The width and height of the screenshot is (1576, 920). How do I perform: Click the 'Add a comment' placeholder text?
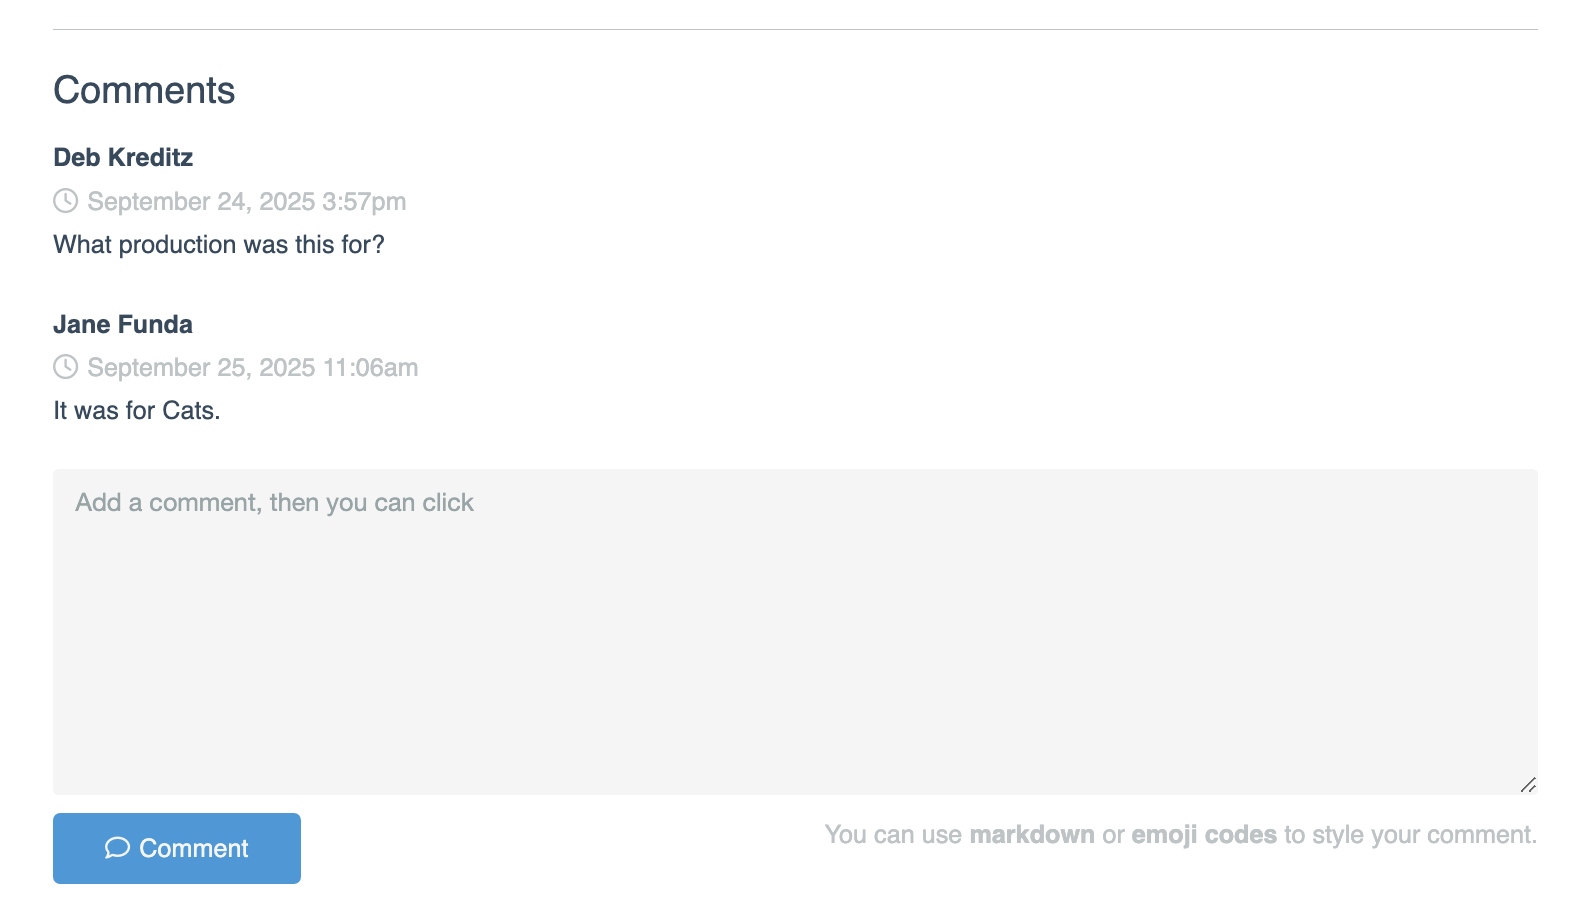274,503
